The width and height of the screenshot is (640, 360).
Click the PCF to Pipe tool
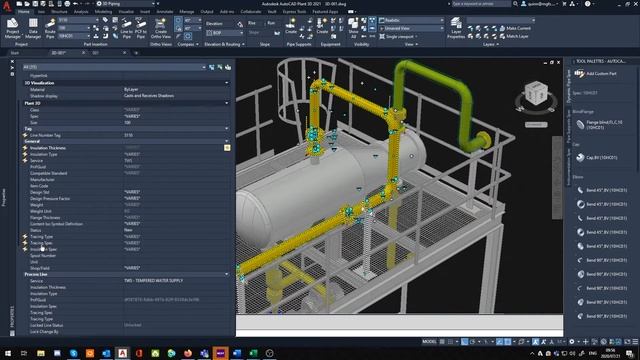(140, 28)
